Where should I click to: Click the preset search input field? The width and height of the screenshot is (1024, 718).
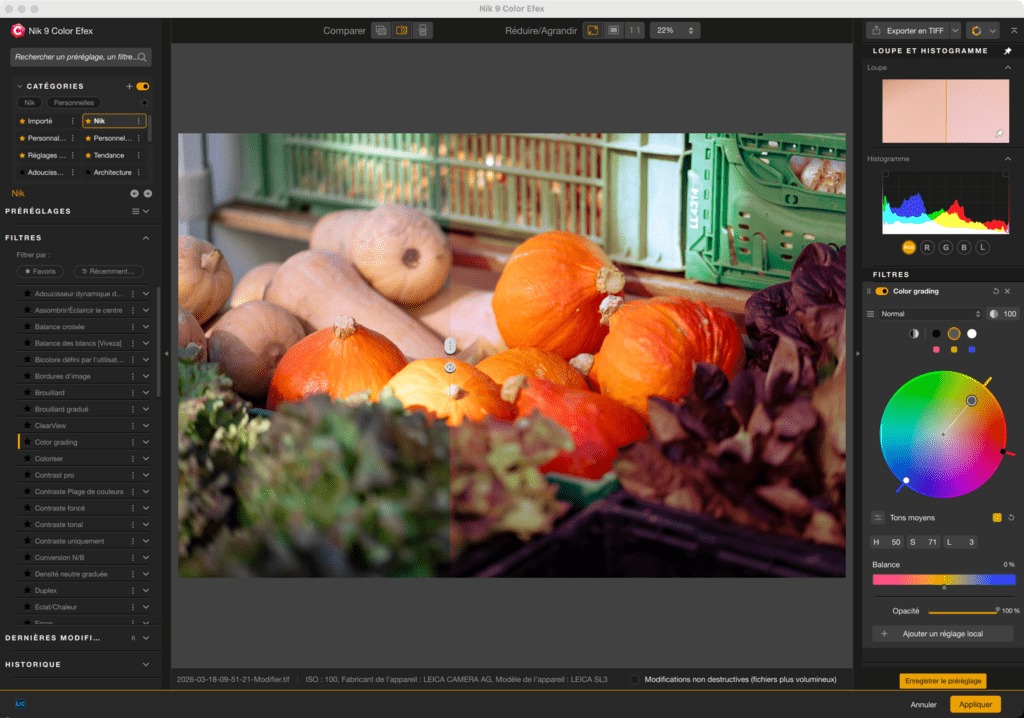point(79,57)
